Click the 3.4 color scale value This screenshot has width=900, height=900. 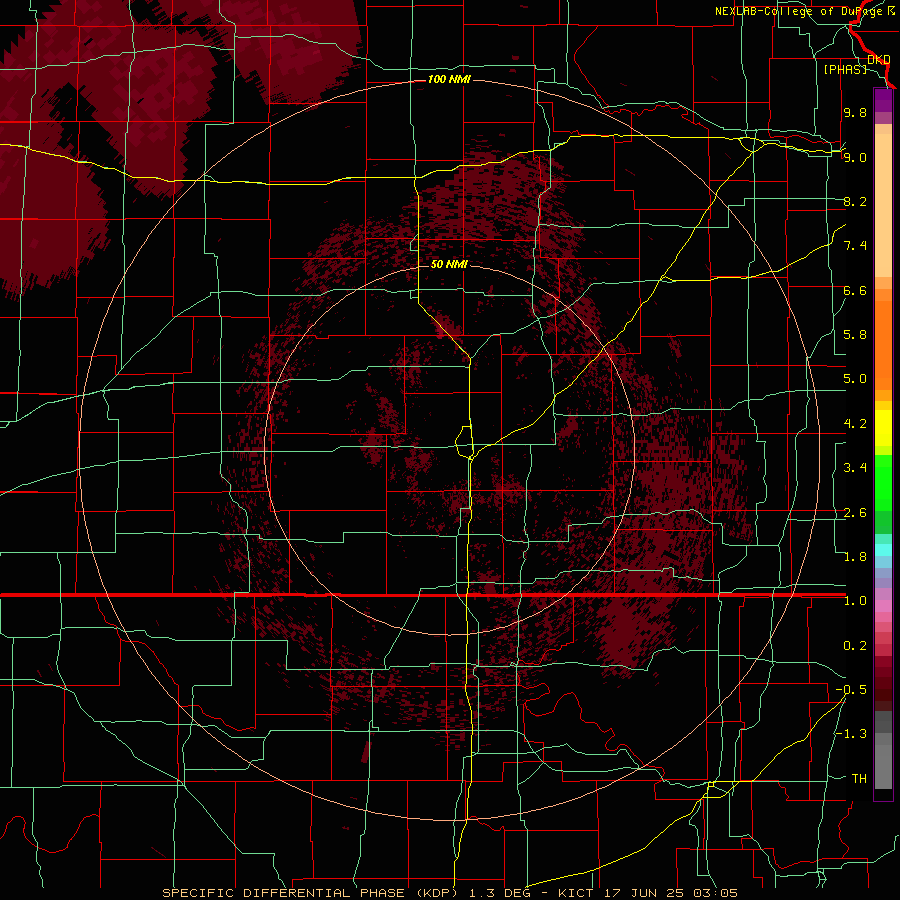tap(855, 468)
